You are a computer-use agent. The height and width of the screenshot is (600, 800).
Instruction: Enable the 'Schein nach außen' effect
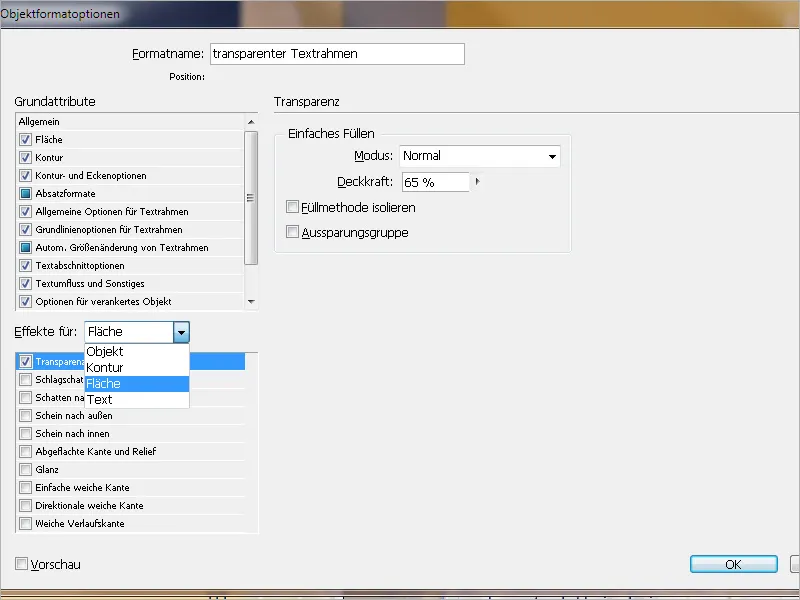(x=25, y=415)
